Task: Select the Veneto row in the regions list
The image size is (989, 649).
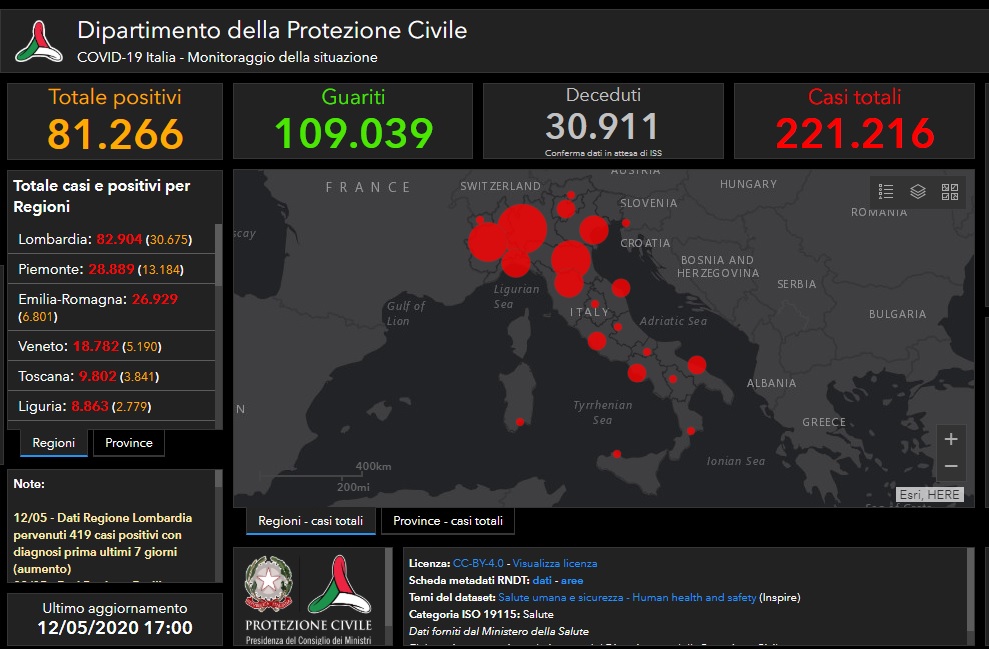Action: 111,346
